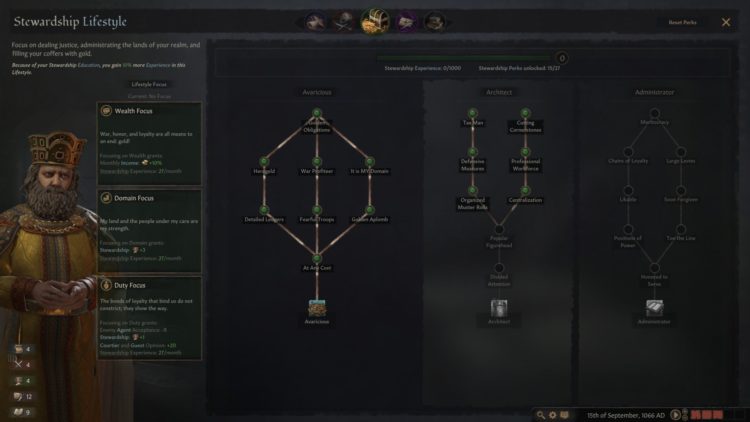Click the Reset Perks button
This screenshot has height=422, width=750.
(x=682, y=22)
